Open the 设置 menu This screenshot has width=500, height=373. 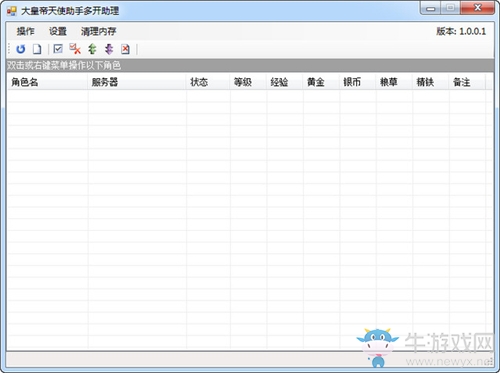click(x=58, y=31)
